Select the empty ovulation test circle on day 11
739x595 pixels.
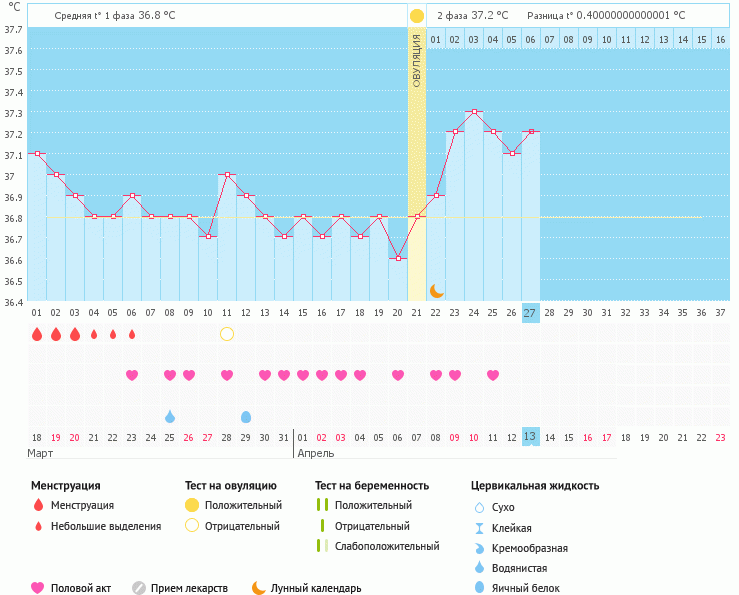[227, 334]
